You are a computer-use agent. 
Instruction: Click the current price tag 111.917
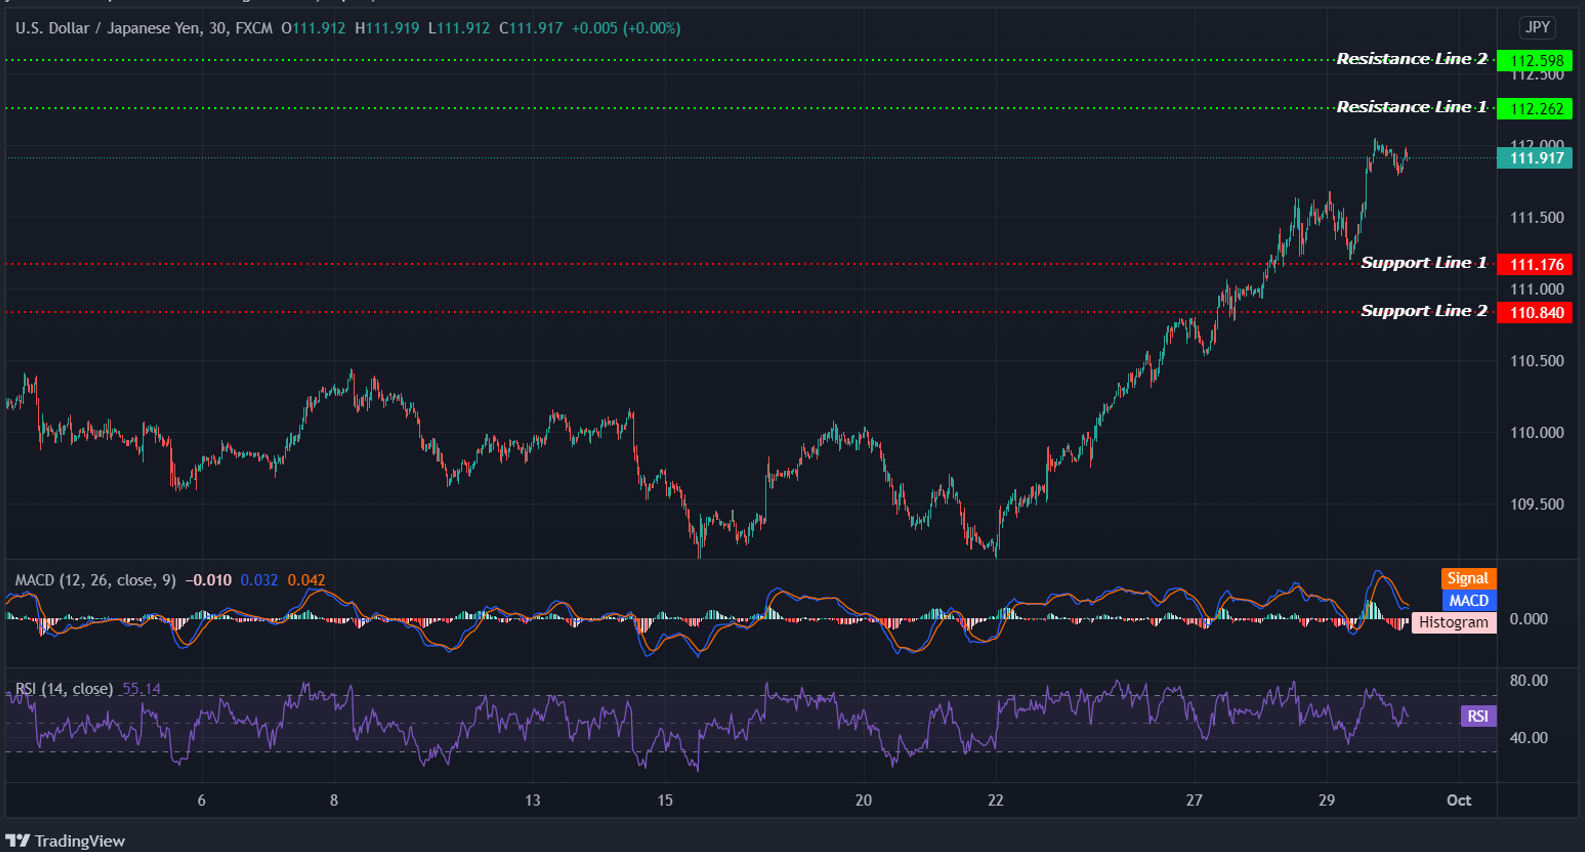pos(1535,158)
